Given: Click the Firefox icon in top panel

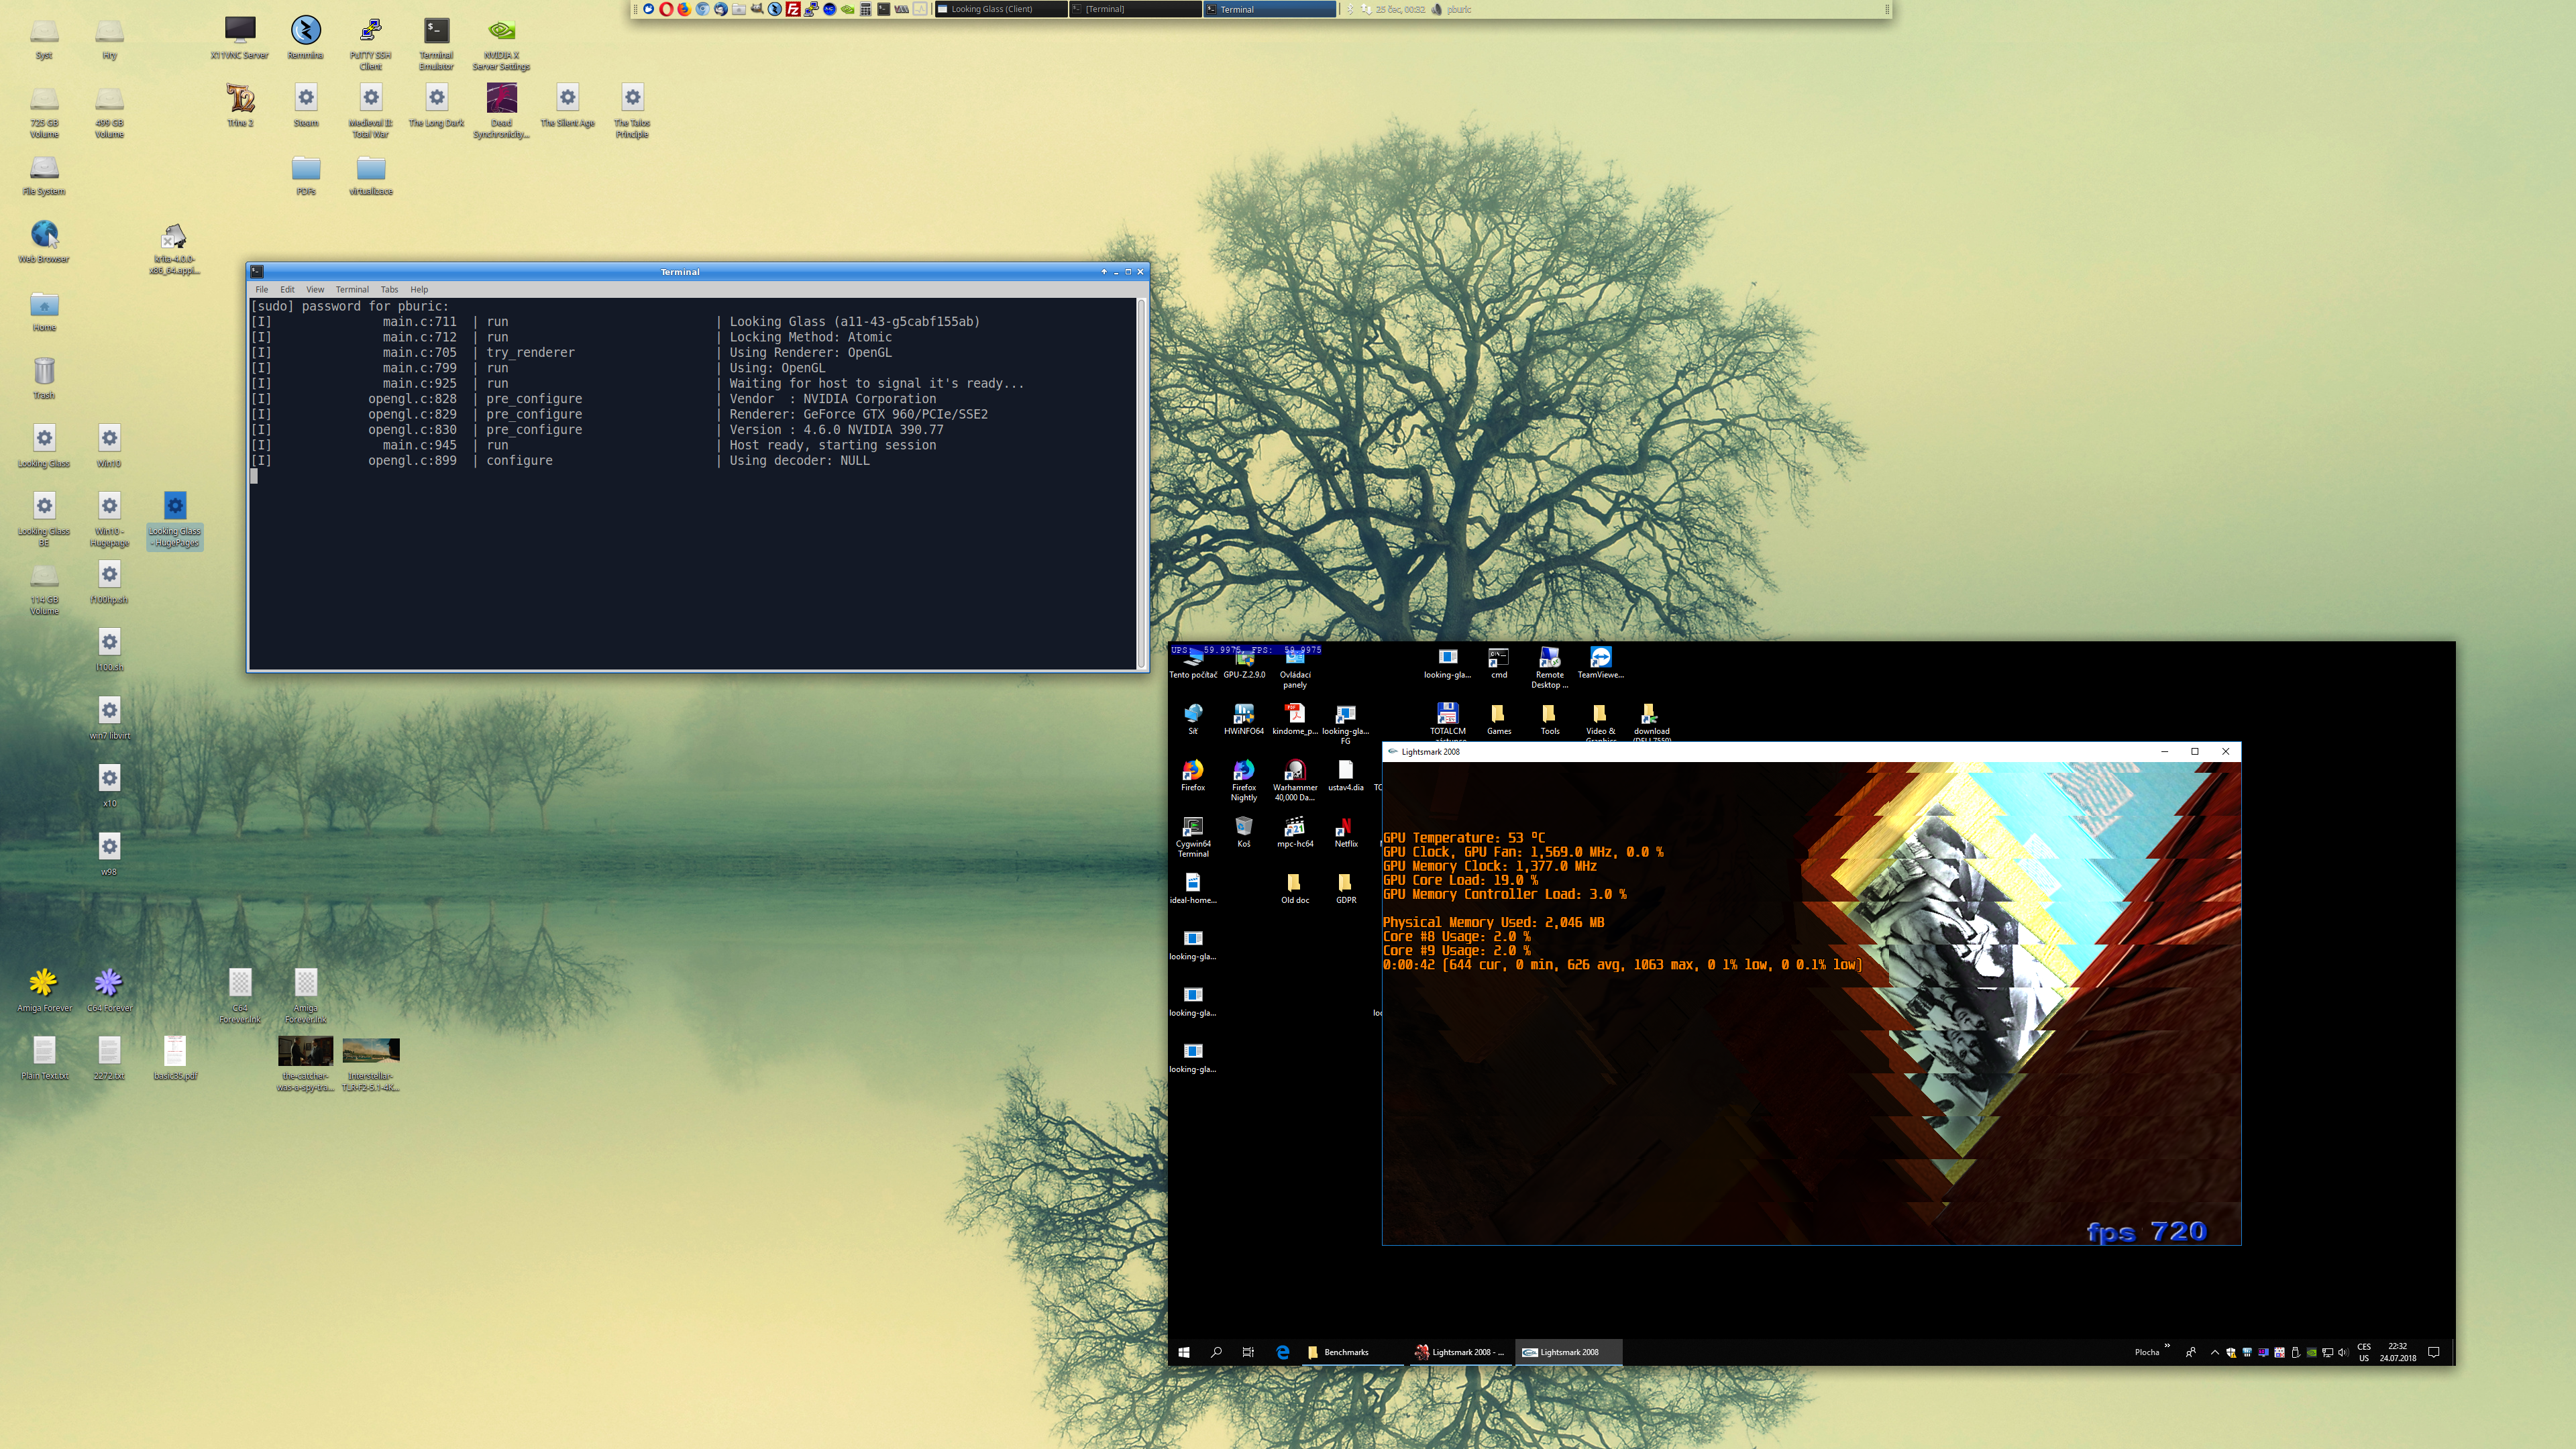Looking at the screenshot, I should (x=684, y=9).
